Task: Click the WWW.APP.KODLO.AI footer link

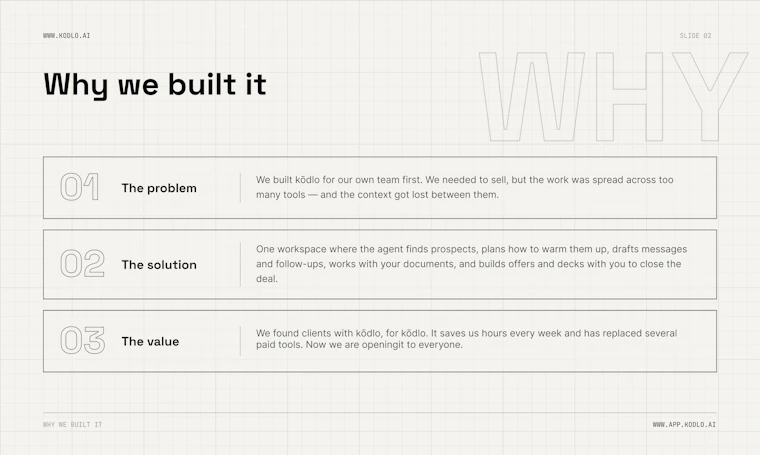Action: tap(684, 424)
